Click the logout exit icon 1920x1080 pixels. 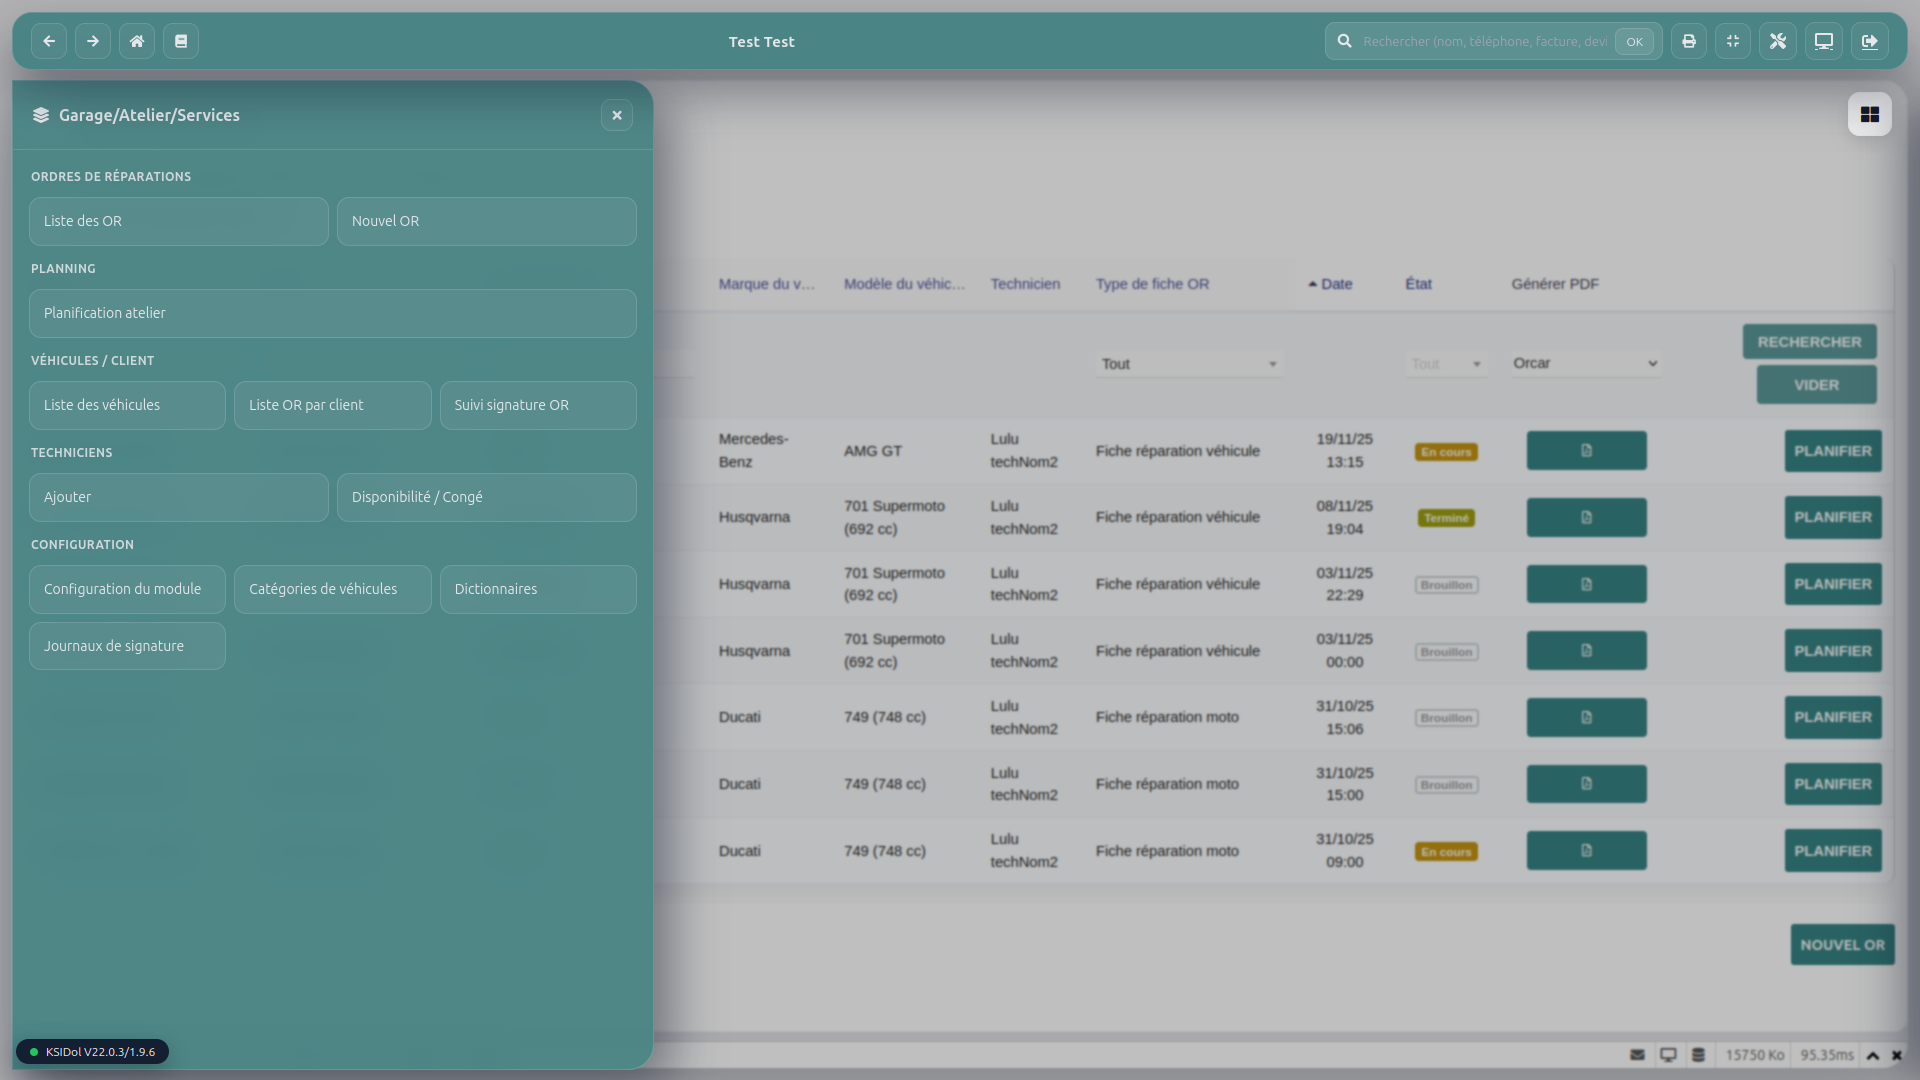pos(1869,41)
